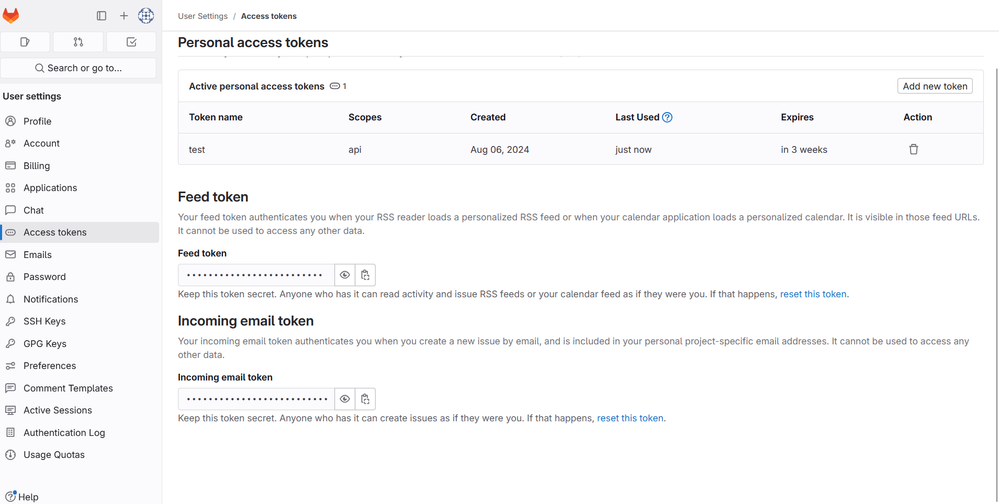Click the GitLab logo icon
This screenshot has height=504, width=999.
coord(12,16)
